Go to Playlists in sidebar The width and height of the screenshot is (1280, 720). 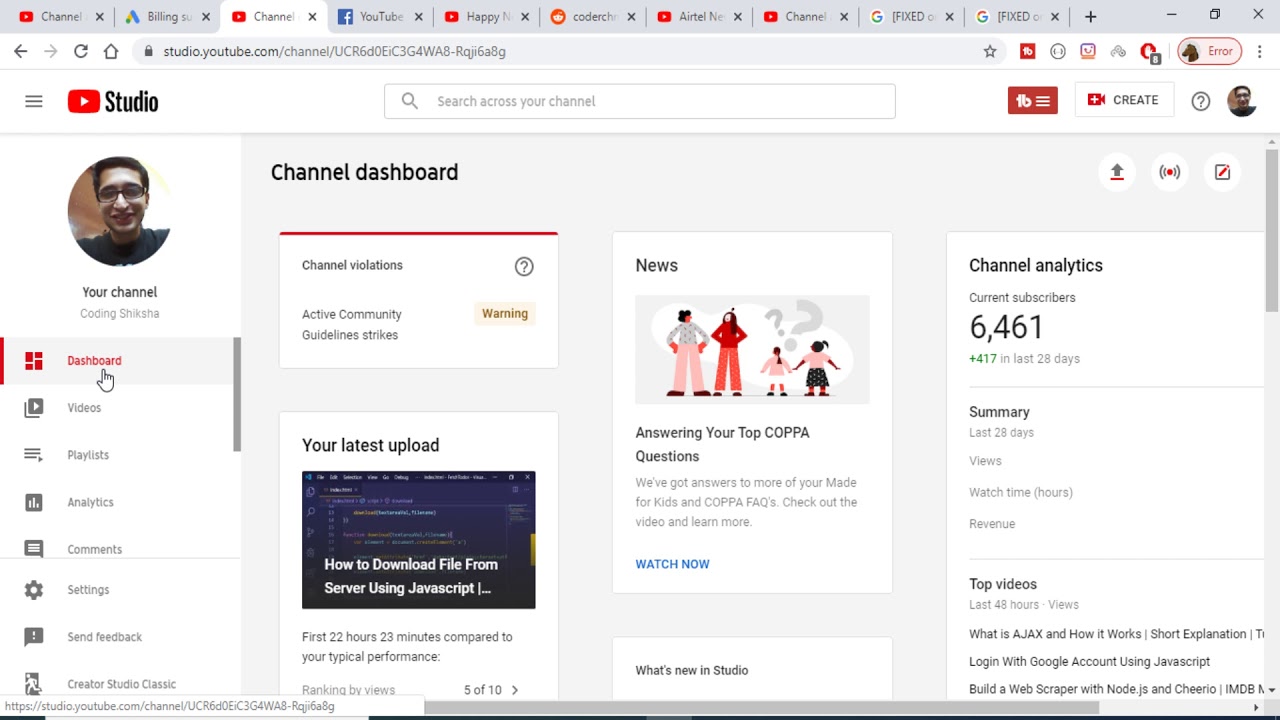tap(88, 455)
